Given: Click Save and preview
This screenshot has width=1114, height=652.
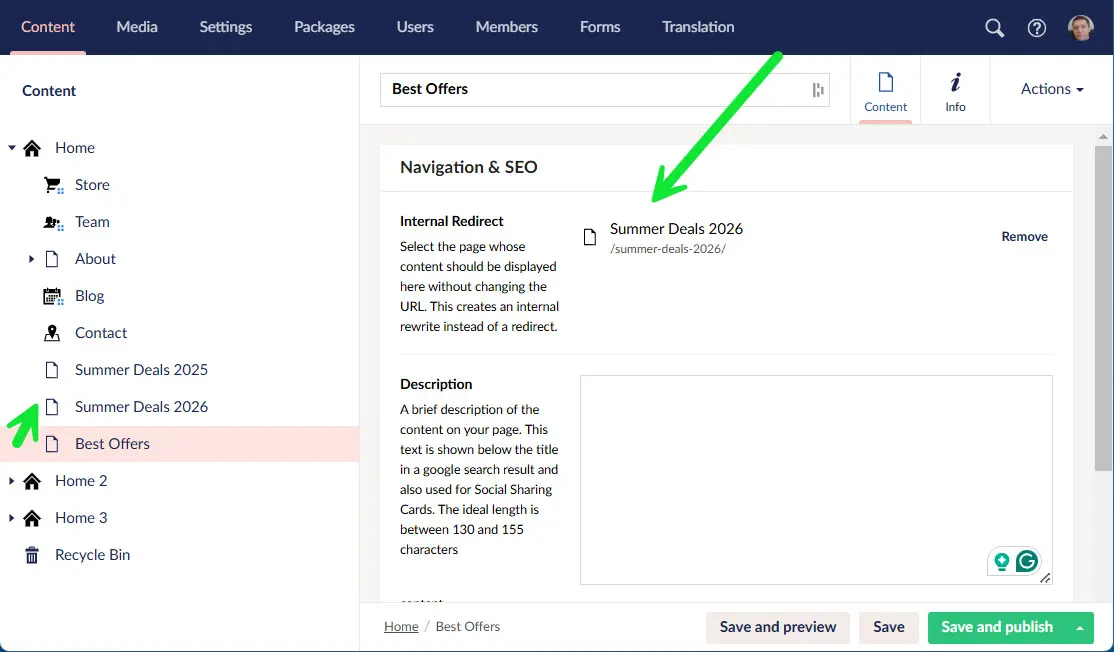Looking at the screenshot, I should (777, 627).
